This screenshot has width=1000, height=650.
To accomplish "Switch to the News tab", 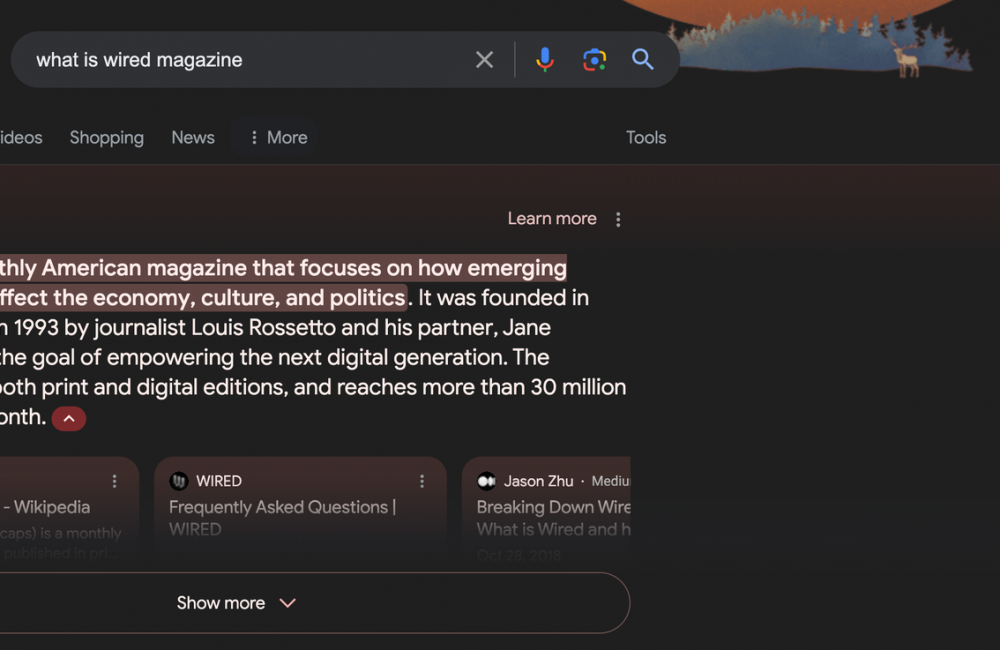I will click(x=193, y=138).
